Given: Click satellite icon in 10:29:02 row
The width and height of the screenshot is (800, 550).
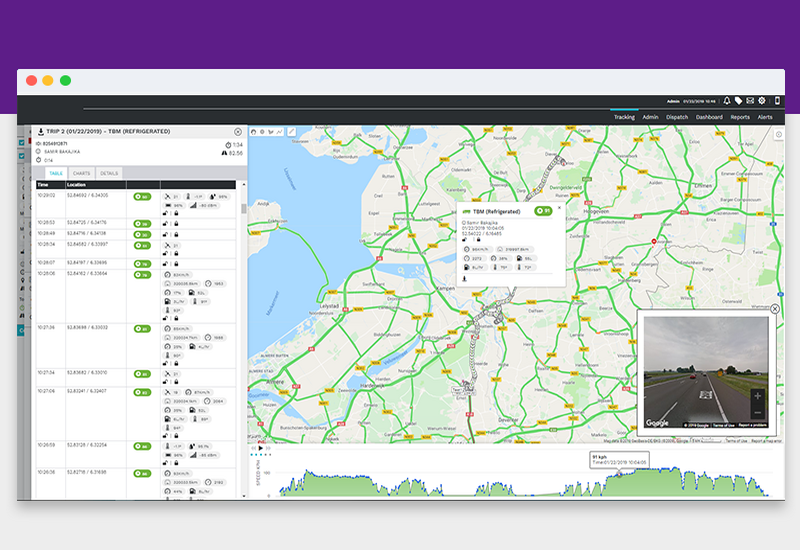Looking at the screenshot, I should tap(167, 196).
